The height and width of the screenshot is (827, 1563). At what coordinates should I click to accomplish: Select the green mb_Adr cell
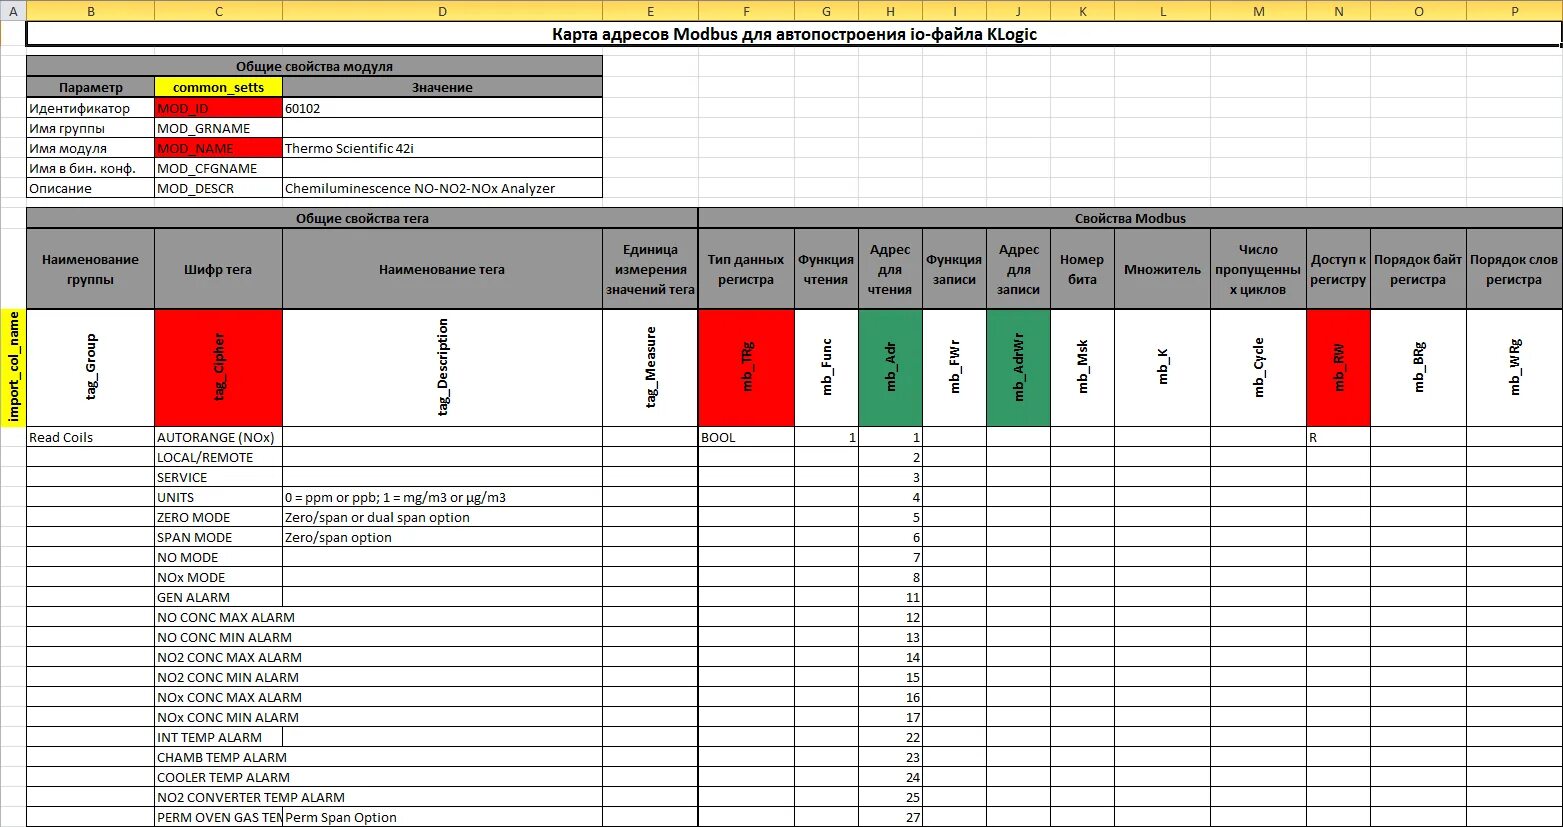tap(891, 368)
